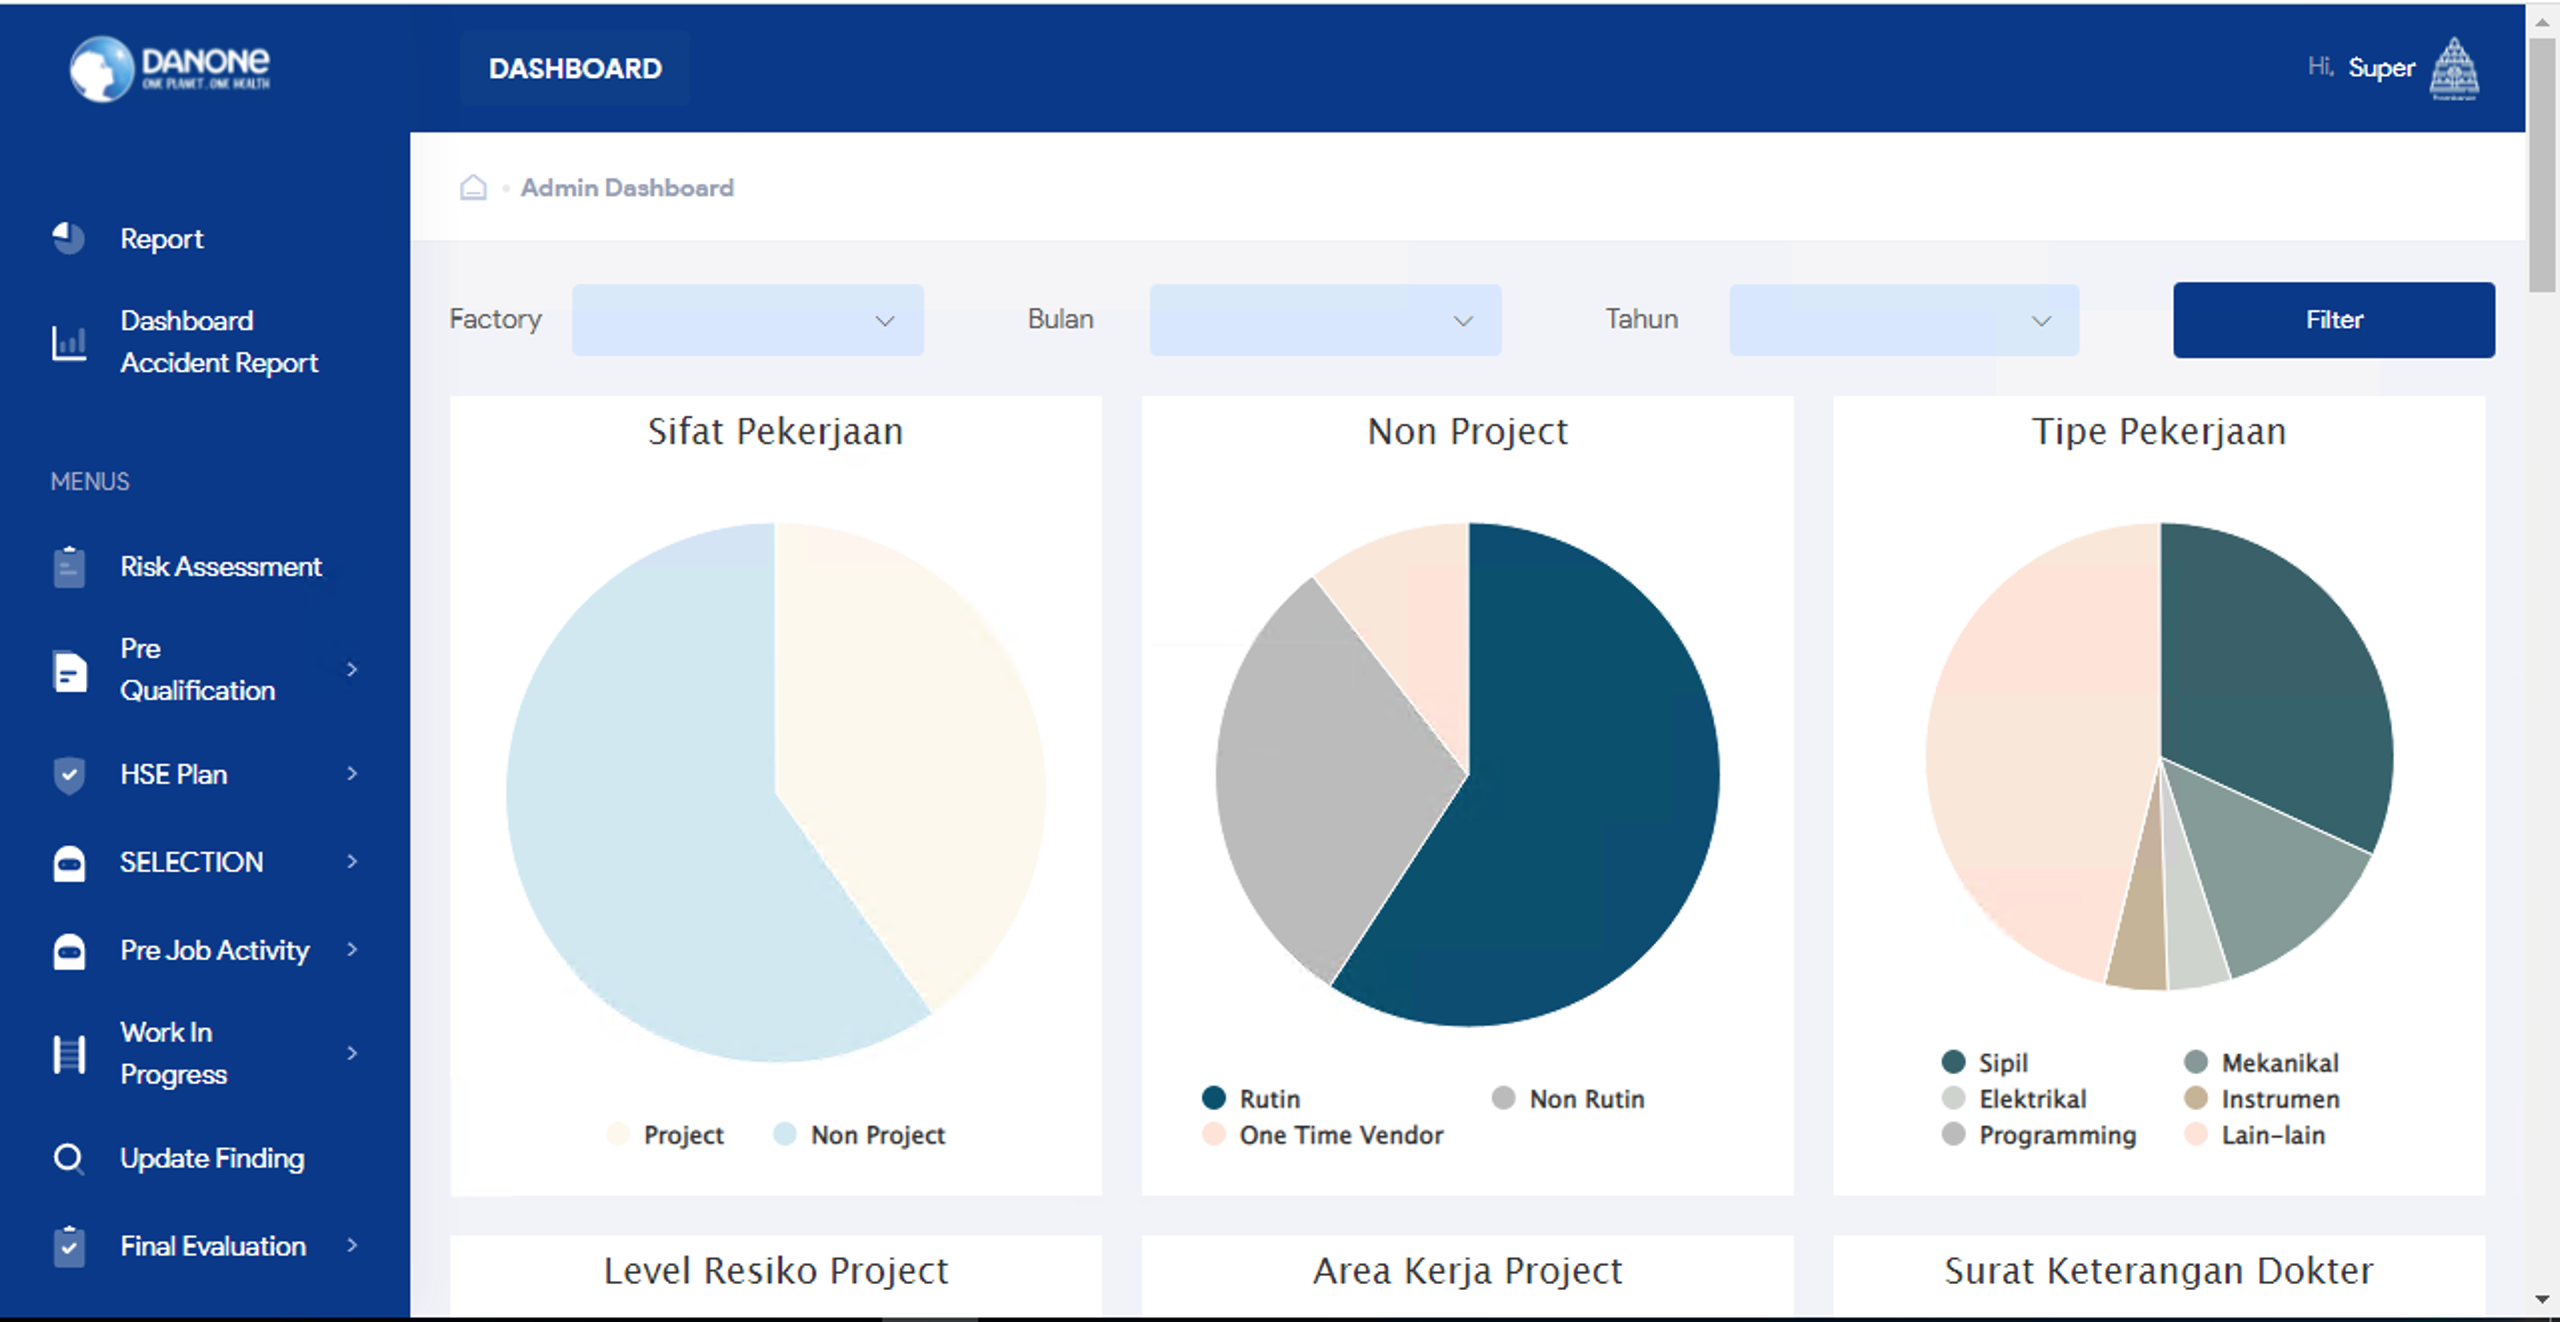Toggle the Project legend item

tap(665, 1134)
